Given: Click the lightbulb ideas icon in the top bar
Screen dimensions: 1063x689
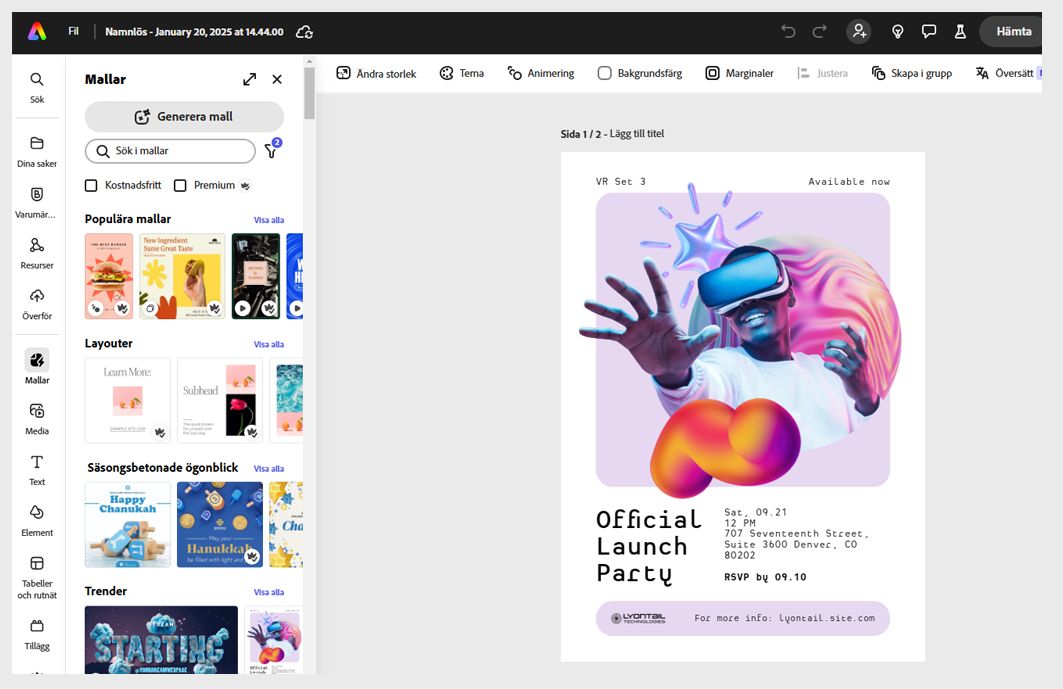Looking at the screenshot, I should [x=897, y=31].
